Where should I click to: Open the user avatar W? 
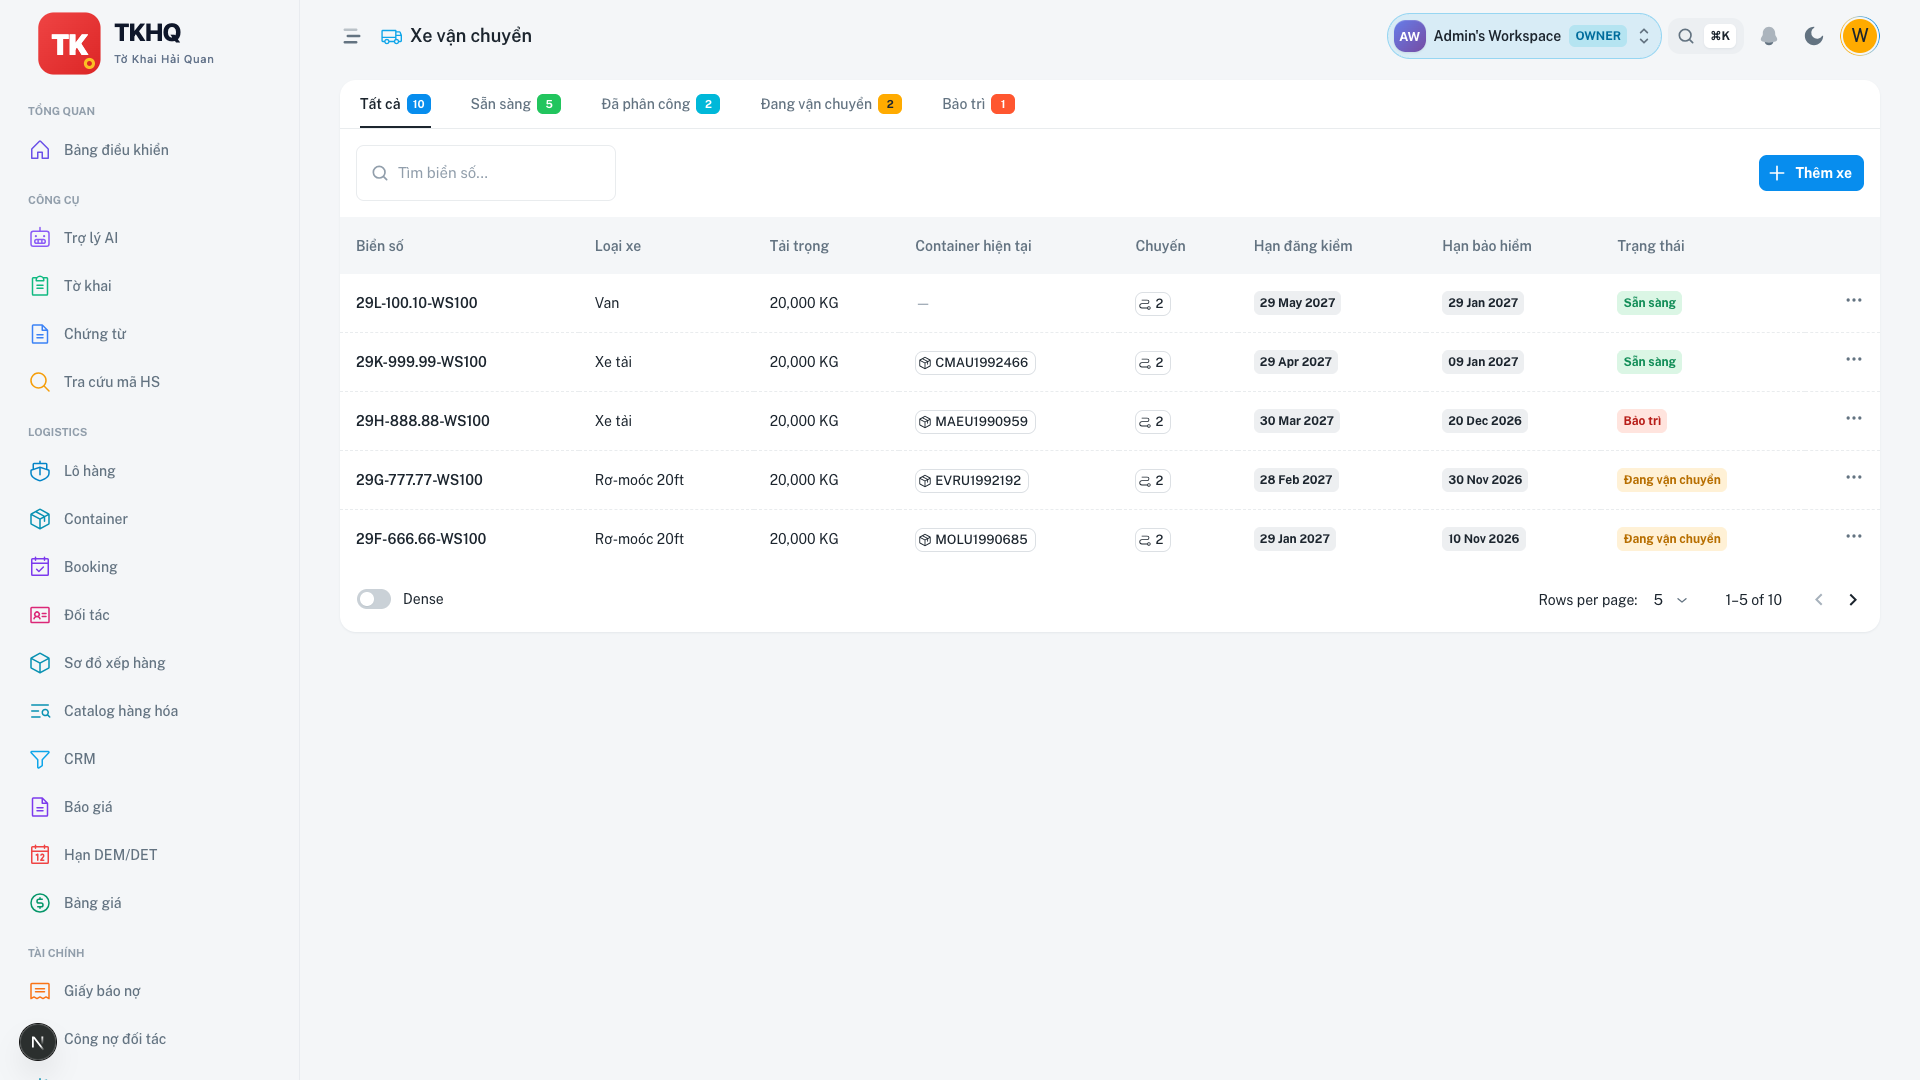(1859, 36)
